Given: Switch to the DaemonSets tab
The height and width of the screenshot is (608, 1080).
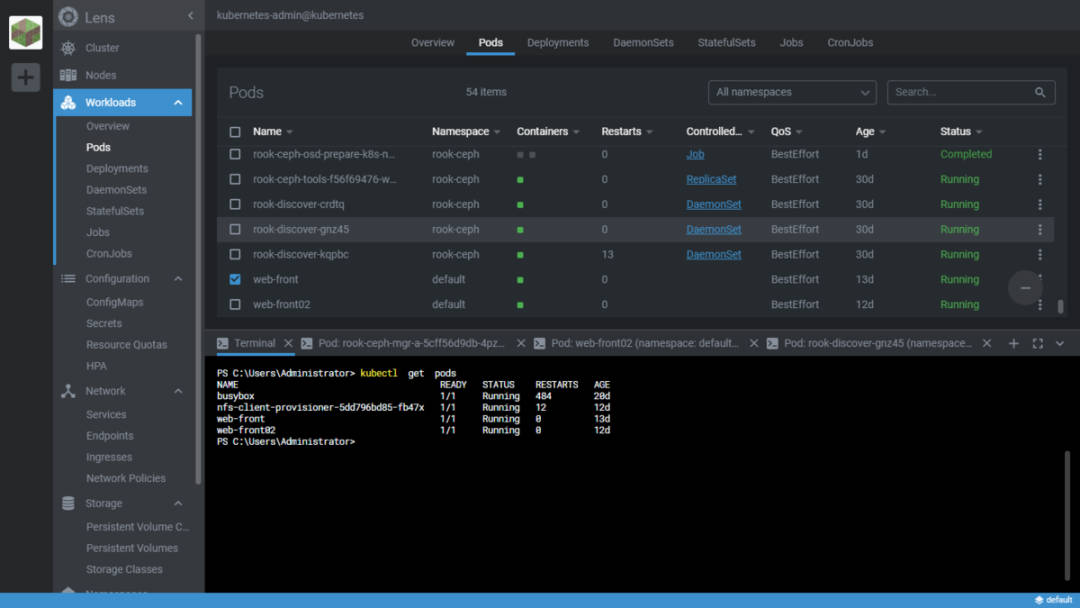Looking at the screenshot, I should point(643,43).
